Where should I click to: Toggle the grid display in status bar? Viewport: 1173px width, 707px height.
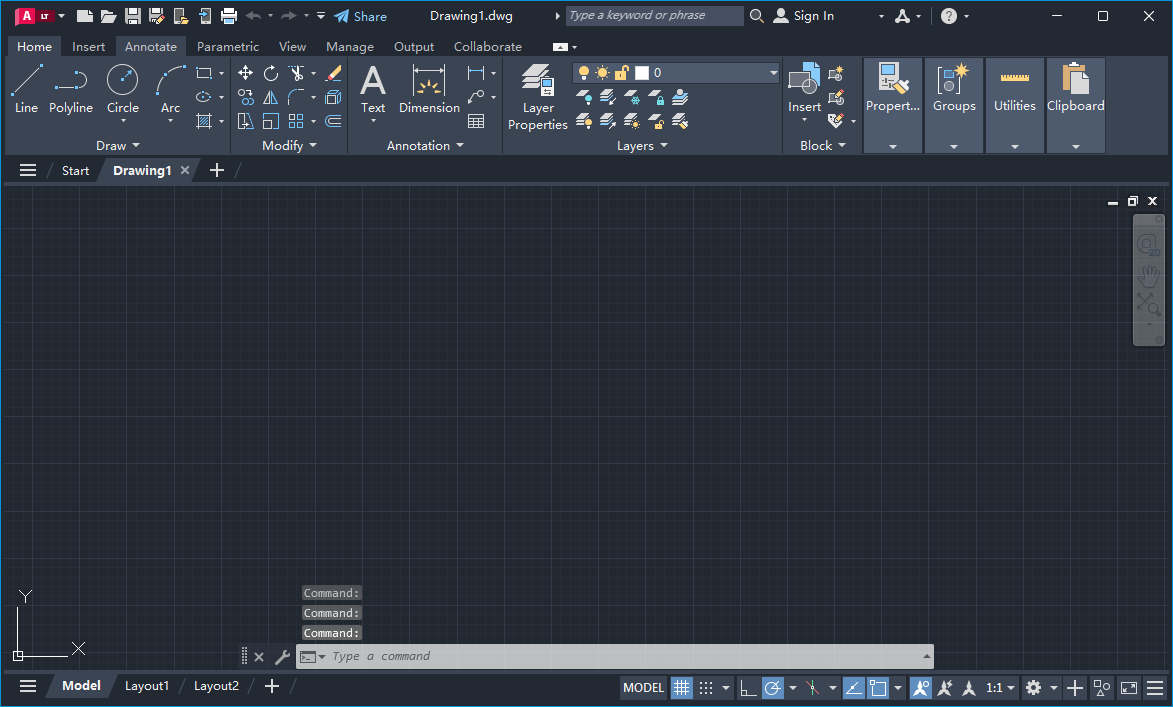pos(682,687)
